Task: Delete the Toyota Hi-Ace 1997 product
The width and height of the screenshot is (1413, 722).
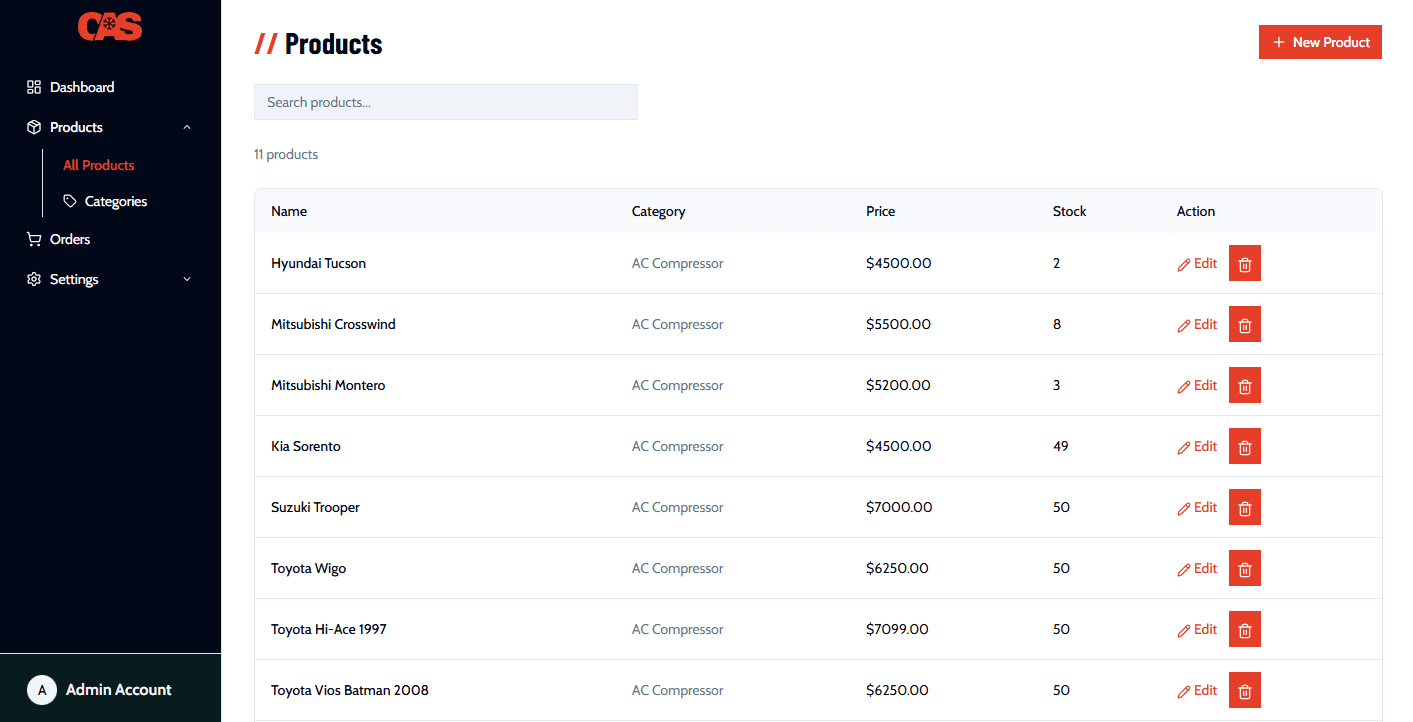Action: [1245, 629]
